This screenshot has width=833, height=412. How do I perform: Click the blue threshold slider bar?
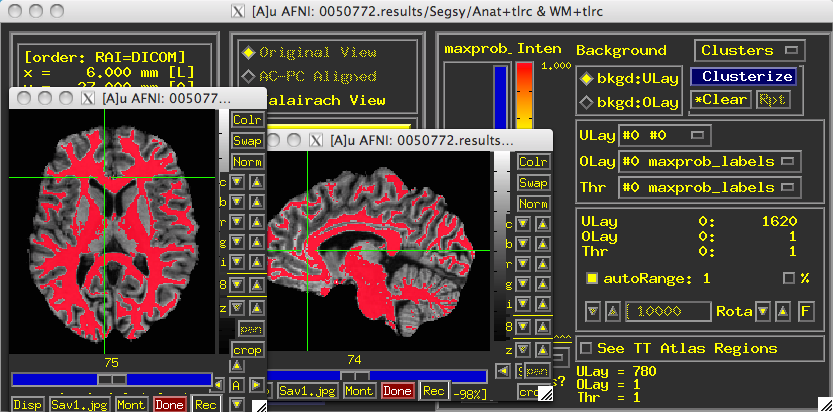[500, 97]
